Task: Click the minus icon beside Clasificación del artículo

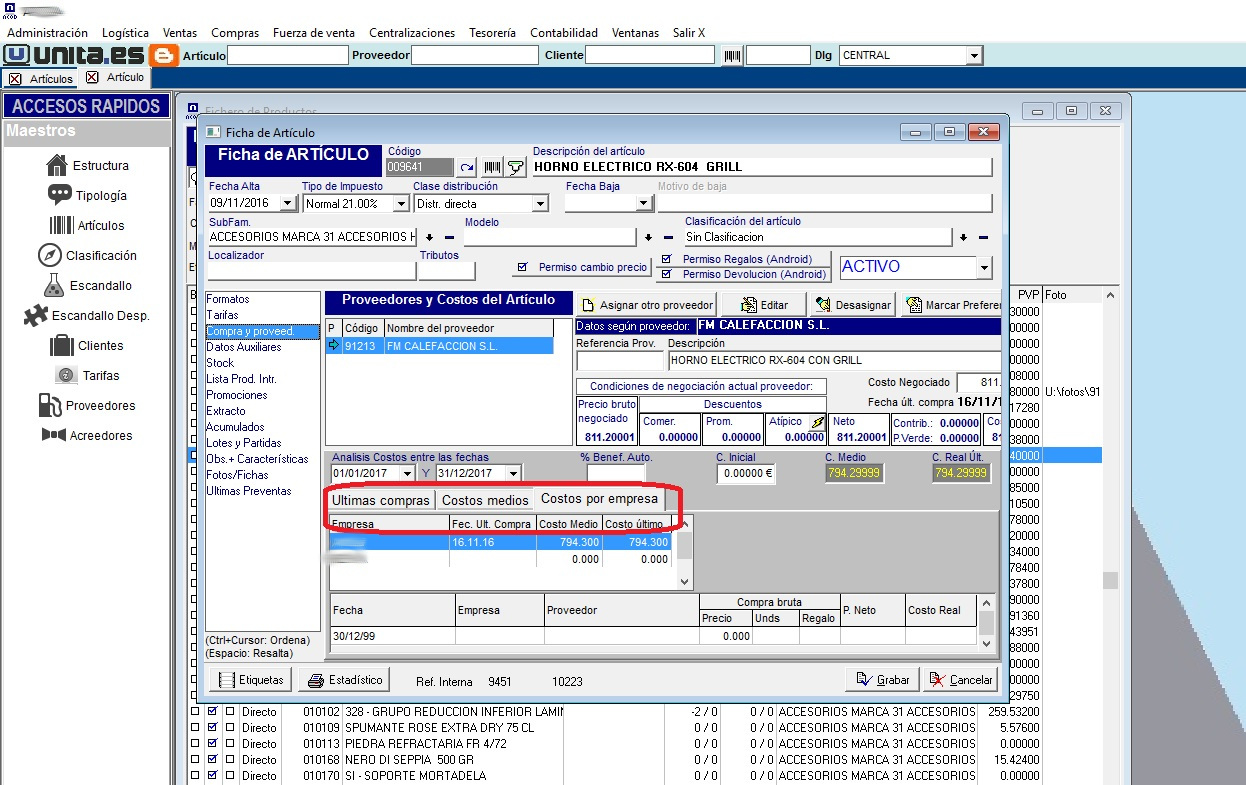Action: 982,238
